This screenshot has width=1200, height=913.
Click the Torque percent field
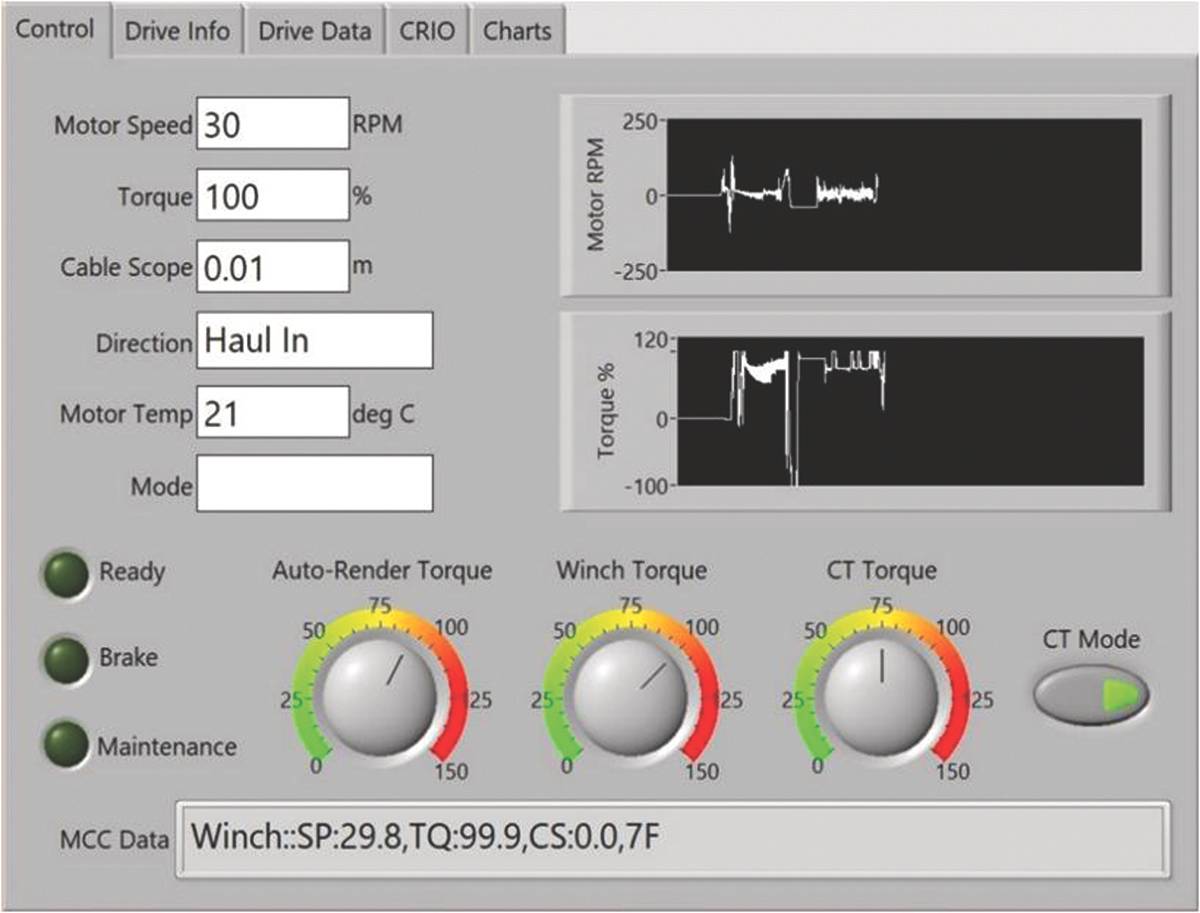[273, 195]
